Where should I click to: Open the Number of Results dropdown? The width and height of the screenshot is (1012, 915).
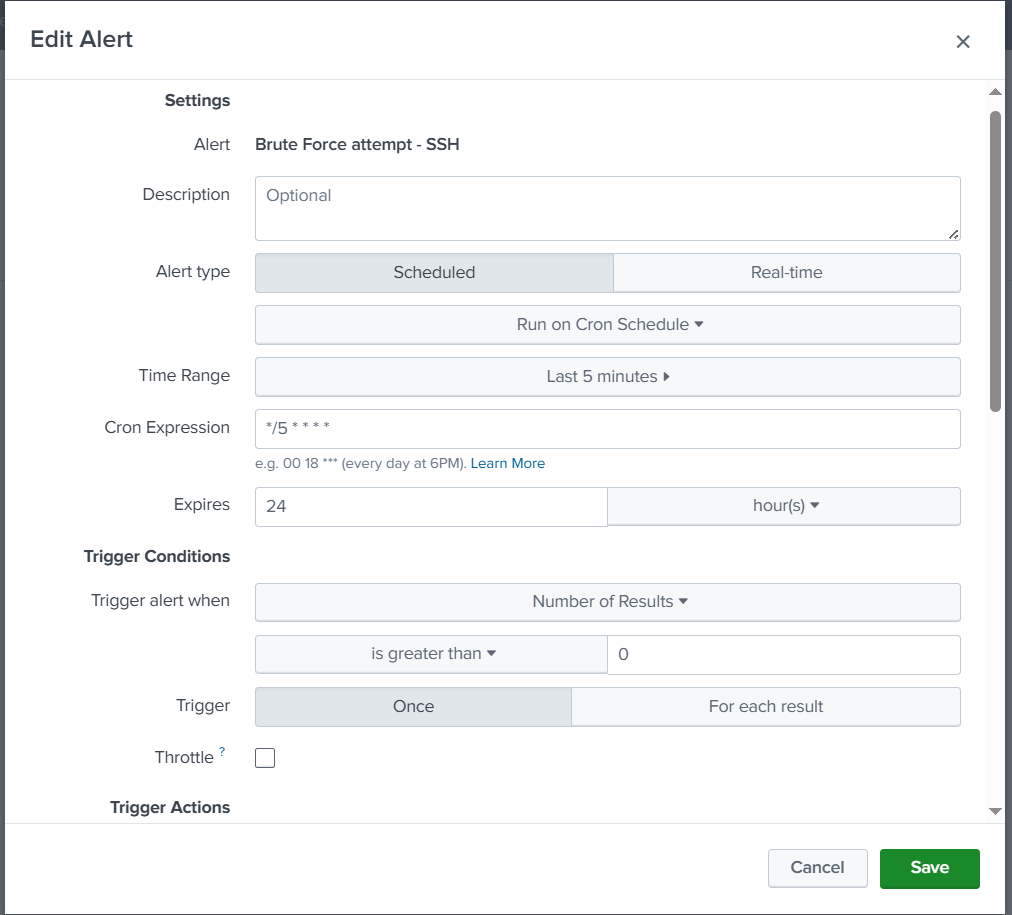pos(607,602)
